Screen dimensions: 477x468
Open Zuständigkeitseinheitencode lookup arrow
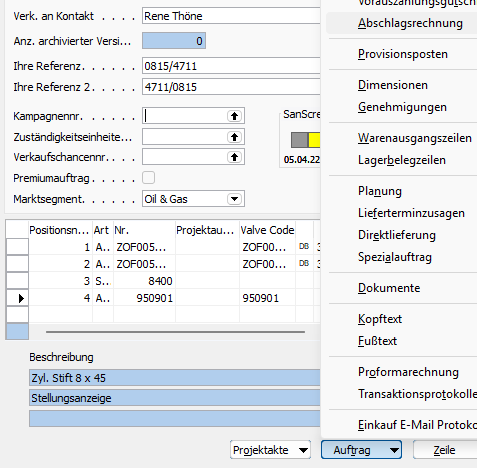(x=234, y=137)
